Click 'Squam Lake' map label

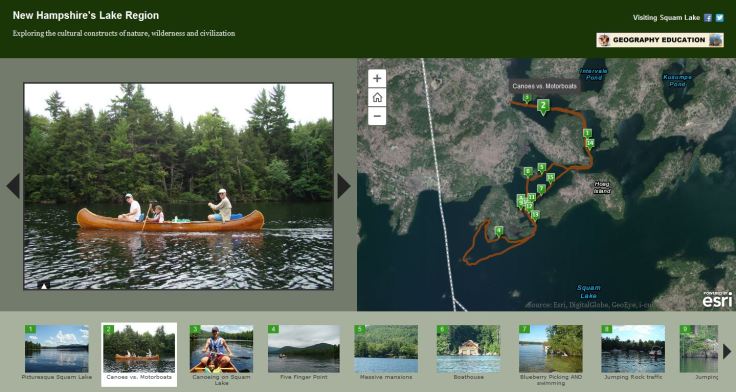tap(589, 292)
